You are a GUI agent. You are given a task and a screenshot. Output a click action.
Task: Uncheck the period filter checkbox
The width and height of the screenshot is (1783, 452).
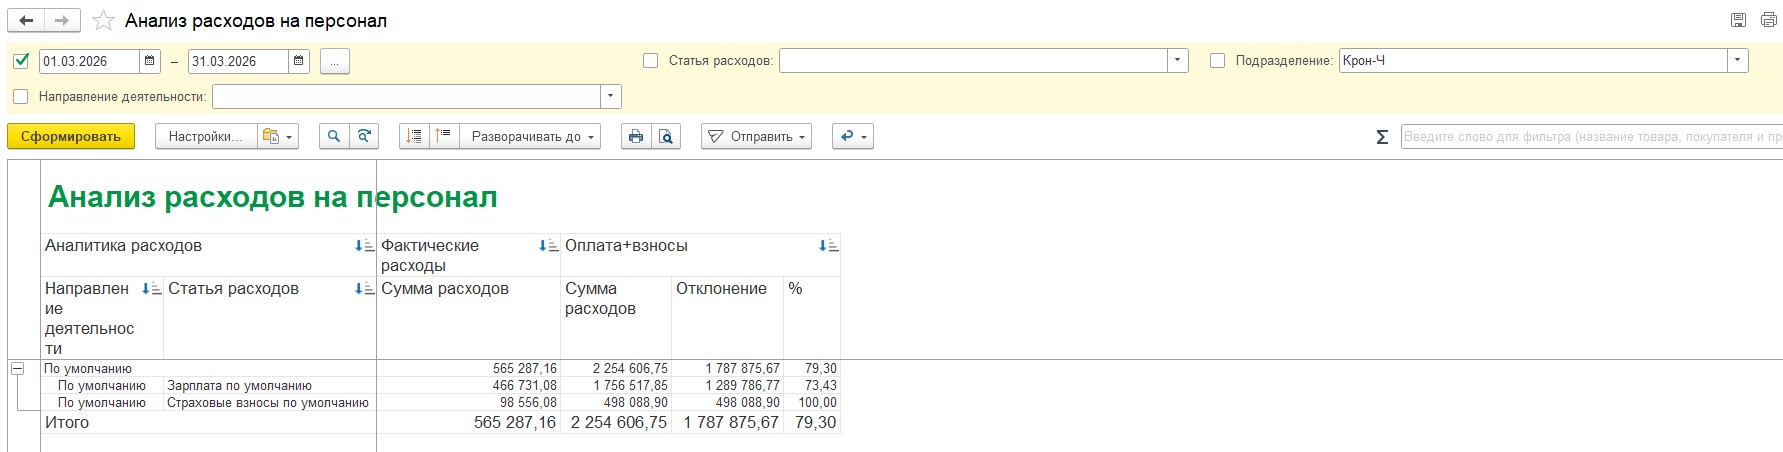(21, 61)
